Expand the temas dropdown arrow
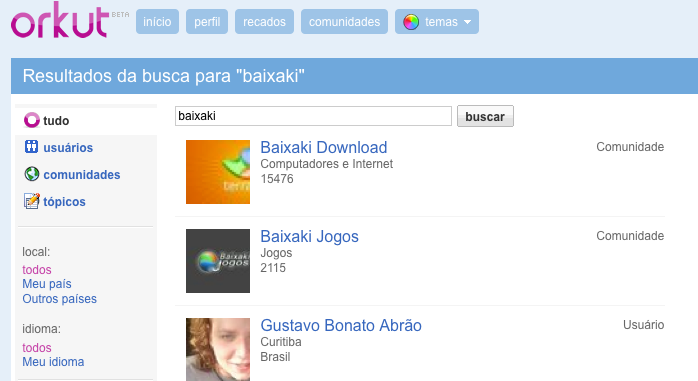 [467, 22]
